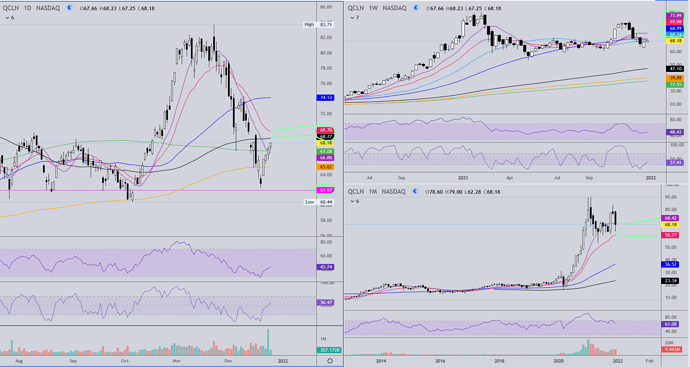The image size is (690, 367).
Task: Click the weekly RSI value 48.43 label
Action: pyautogui.click(x=675, y=132)
